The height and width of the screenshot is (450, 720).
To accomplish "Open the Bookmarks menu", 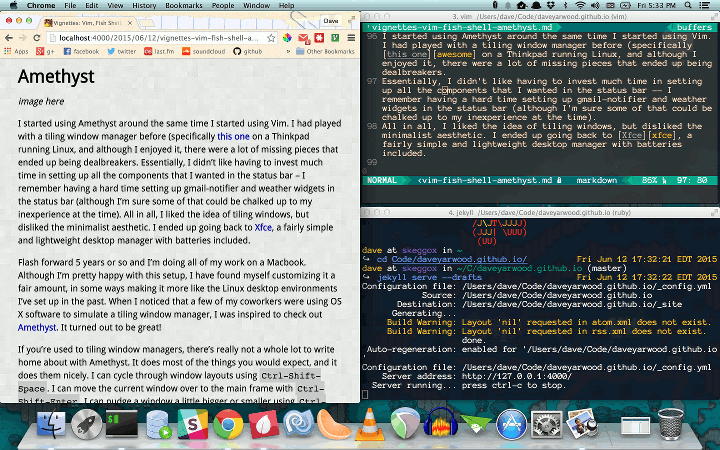I will pos(184,6).
